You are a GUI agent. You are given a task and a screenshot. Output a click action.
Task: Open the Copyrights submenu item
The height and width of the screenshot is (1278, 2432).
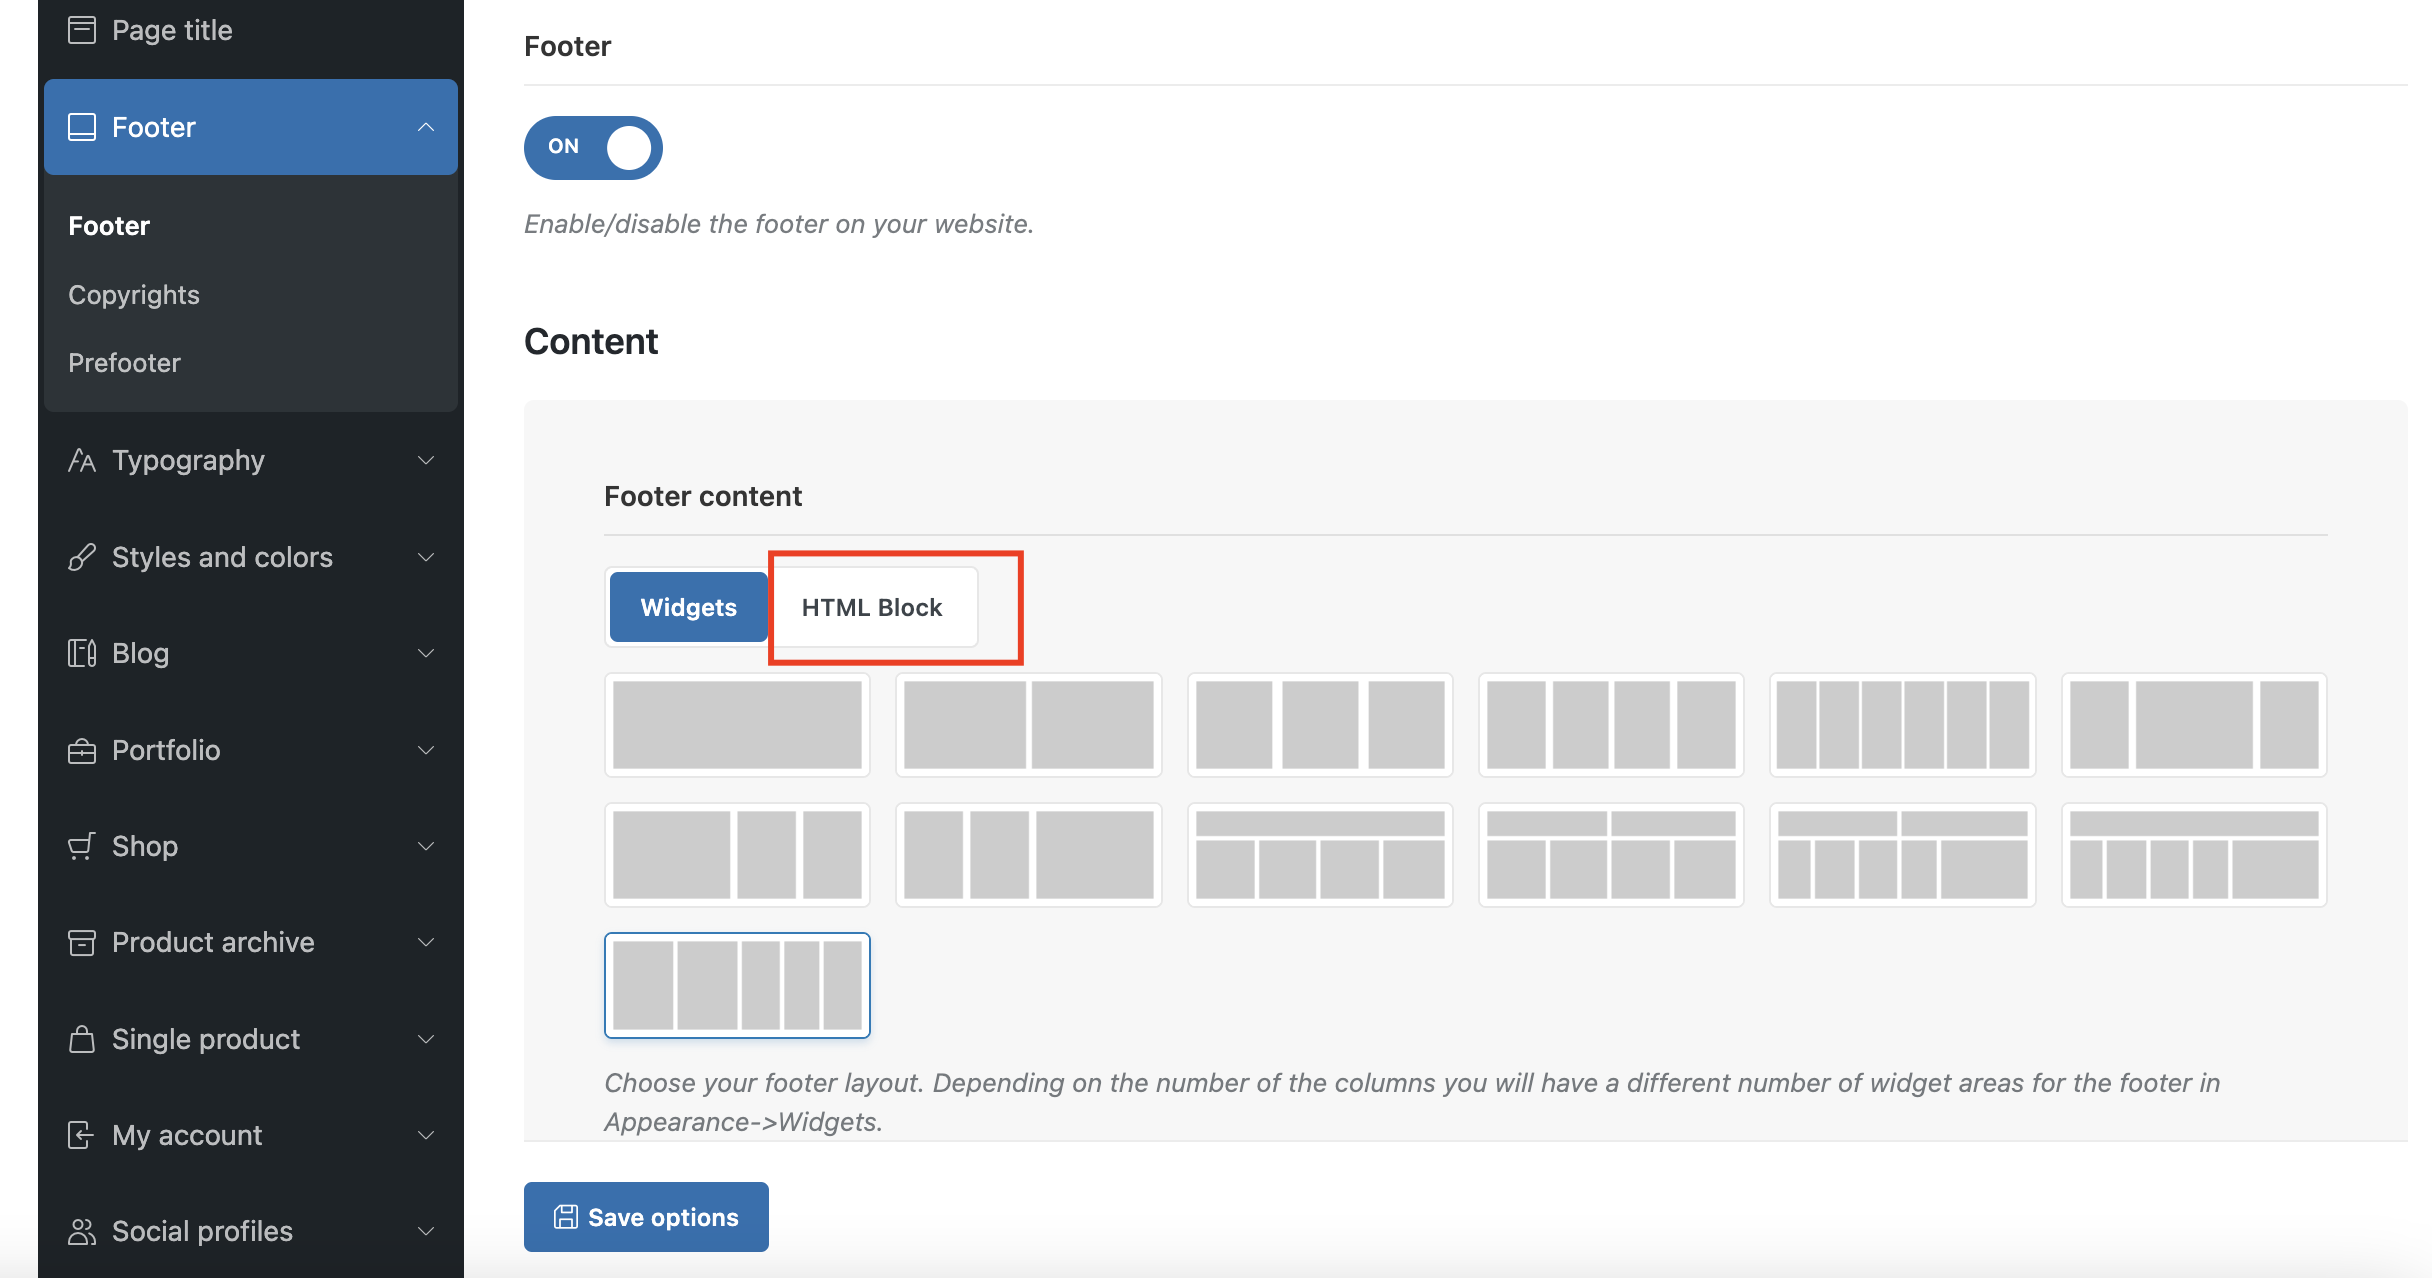(134, 295)
